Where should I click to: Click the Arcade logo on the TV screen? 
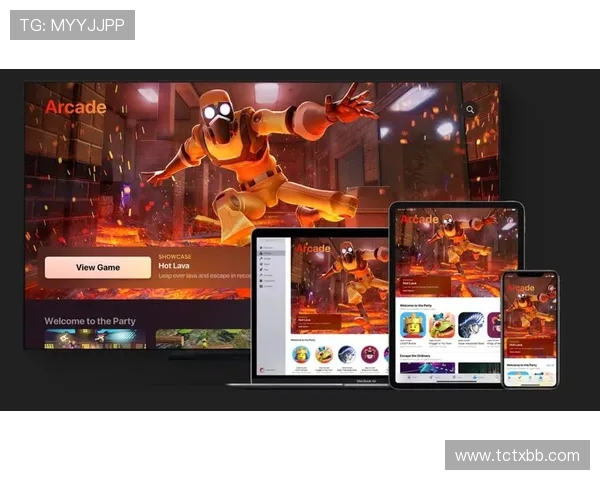[x=75, y=107]
